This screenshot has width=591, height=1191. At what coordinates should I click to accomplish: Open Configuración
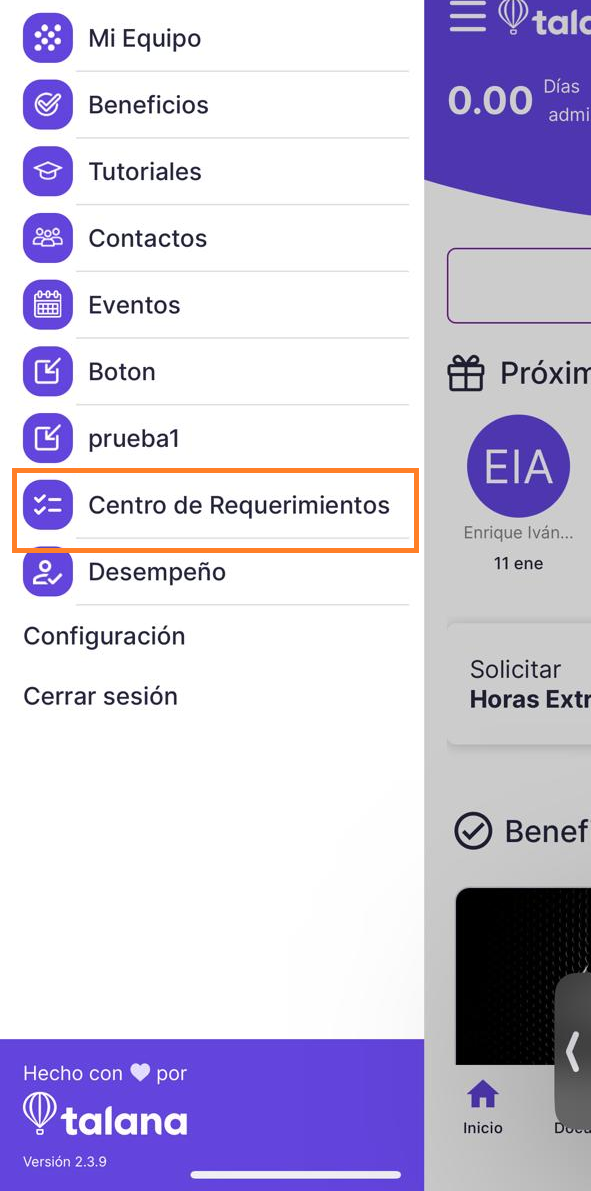(104, 636)
